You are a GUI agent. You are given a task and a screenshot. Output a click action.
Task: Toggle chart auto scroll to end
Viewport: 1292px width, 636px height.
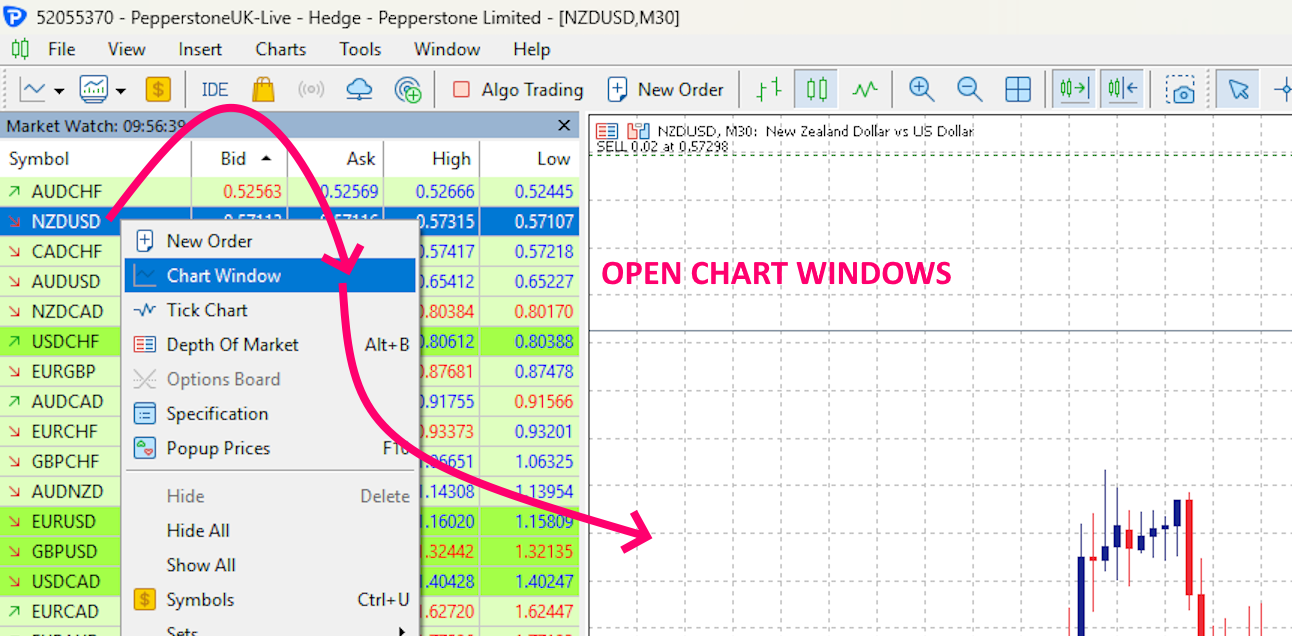click(x=1075, y=90)
